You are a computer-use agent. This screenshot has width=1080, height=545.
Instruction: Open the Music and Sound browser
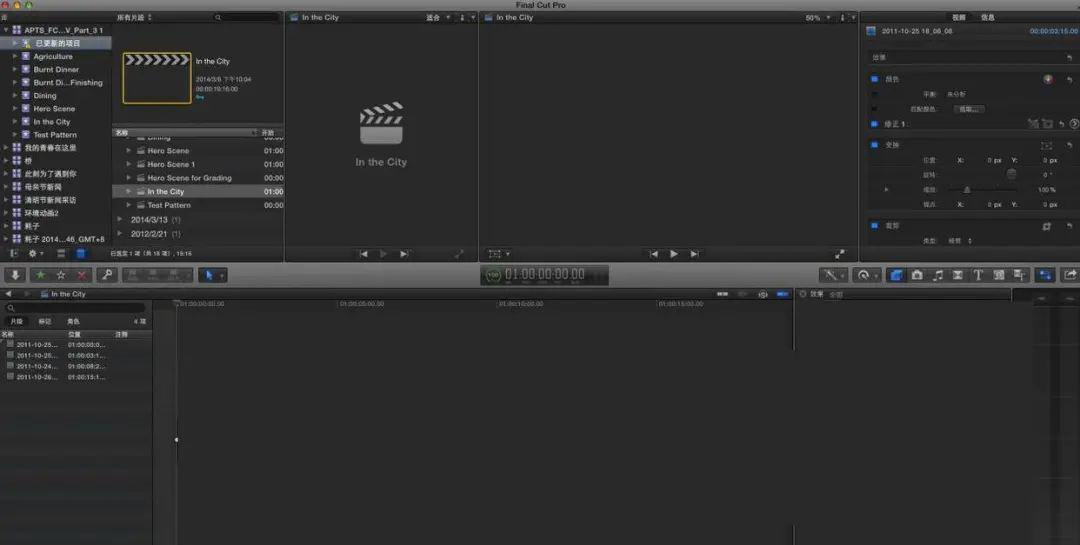coord(937,275)
